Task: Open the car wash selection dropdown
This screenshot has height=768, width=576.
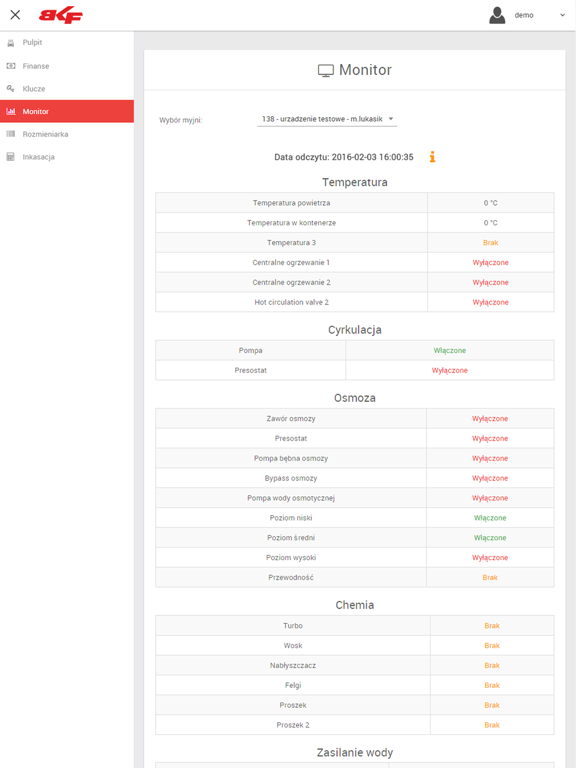Action: click(327, 119)
